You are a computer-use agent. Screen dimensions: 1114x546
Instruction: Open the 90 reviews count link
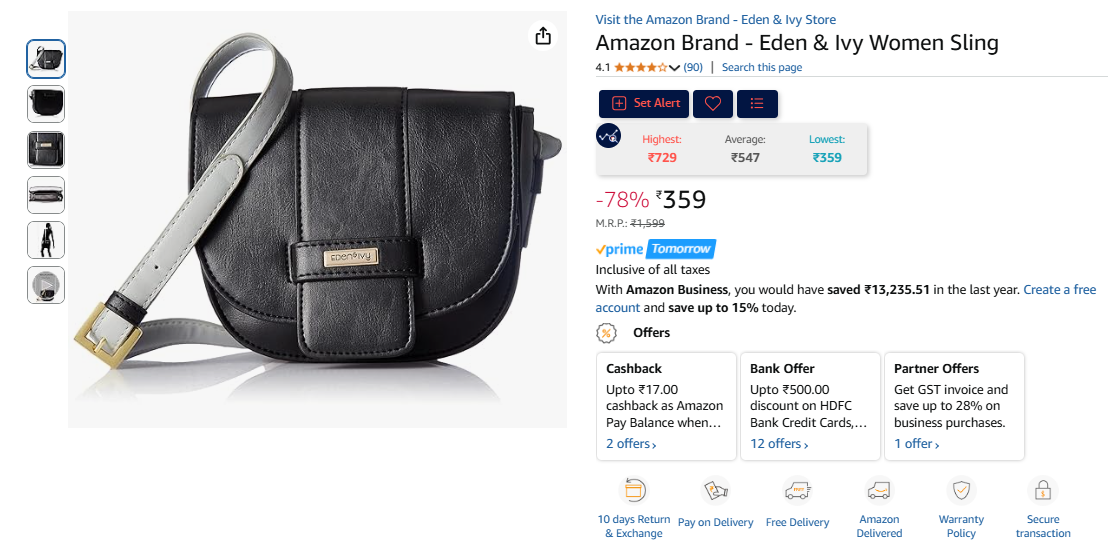(x=693, y=67)
